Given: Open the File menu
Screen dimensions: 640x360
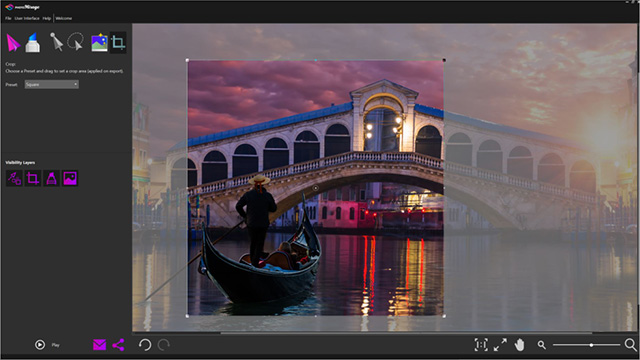Looking at the screenshot, I should (x=8, y=18).
